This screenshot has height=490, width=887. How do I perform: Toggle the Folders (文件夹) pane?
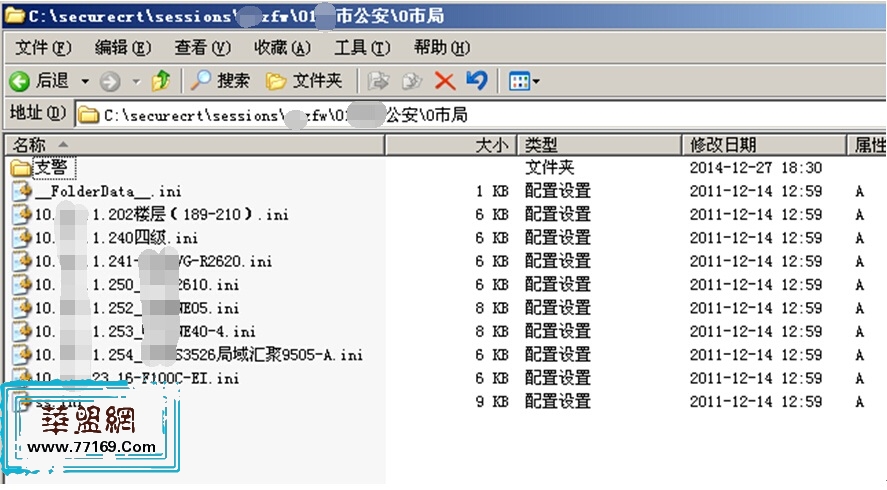(305, 81)
